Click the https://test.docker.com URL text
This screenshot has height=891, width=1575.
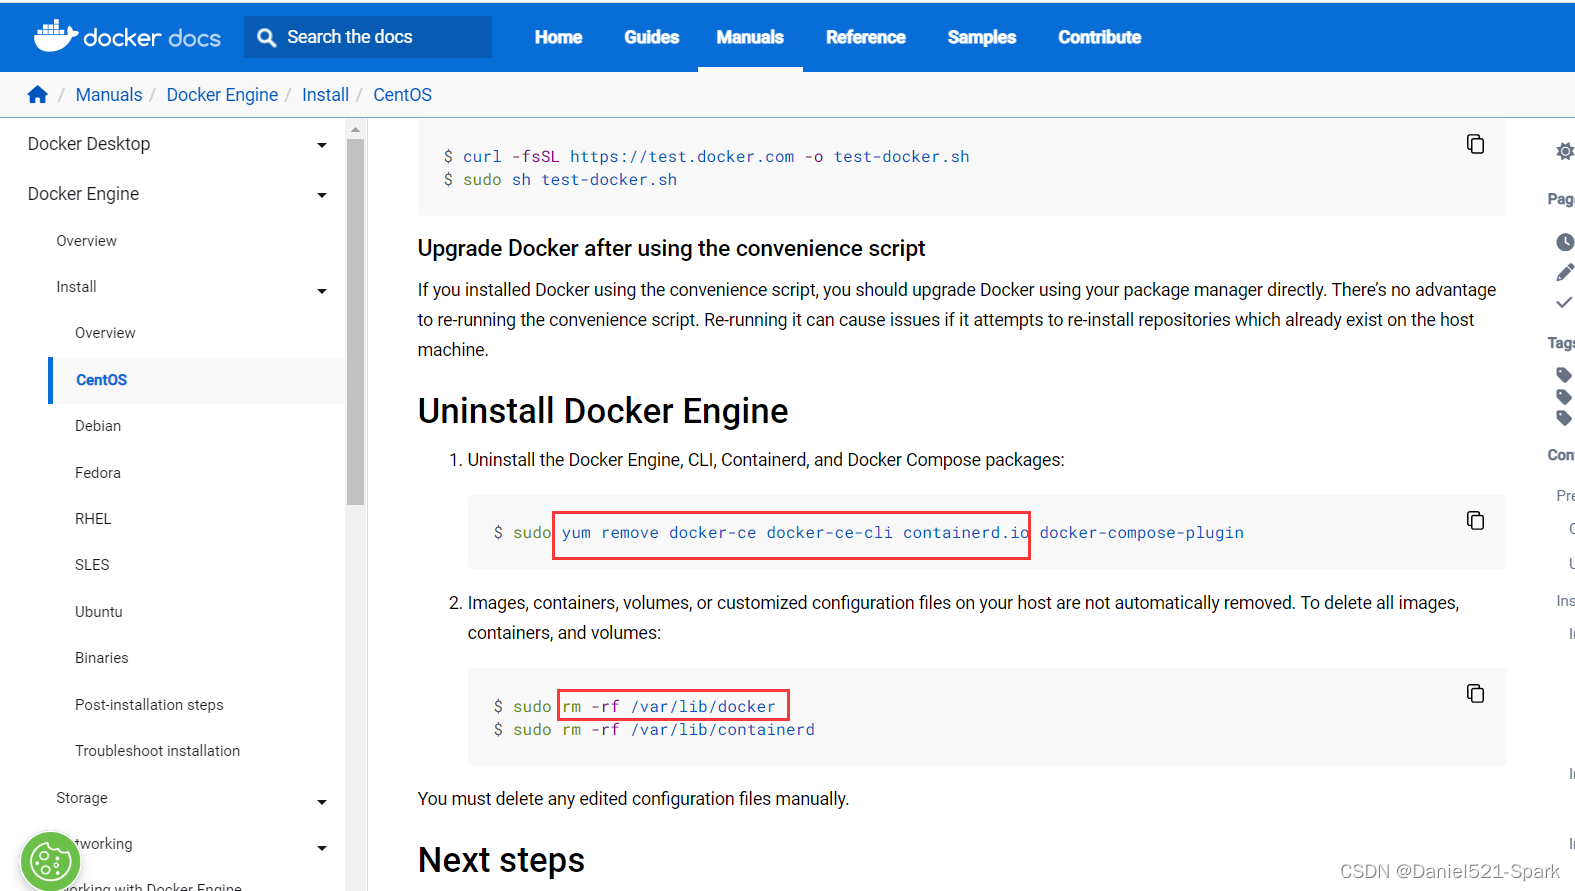[682, 157]
